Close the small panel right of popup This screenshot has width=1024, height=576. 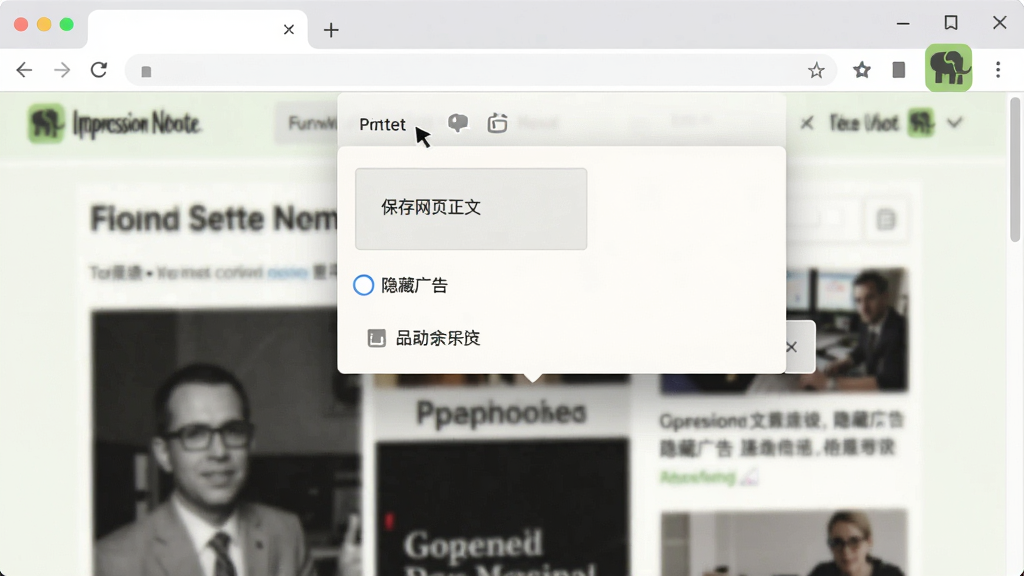tap(792, 347)
